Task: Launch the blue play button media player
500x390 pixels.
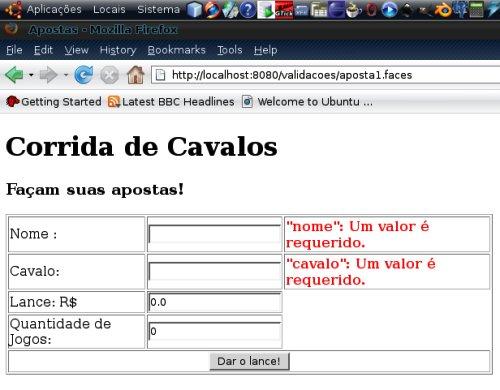Action: [x=389, y=9]
